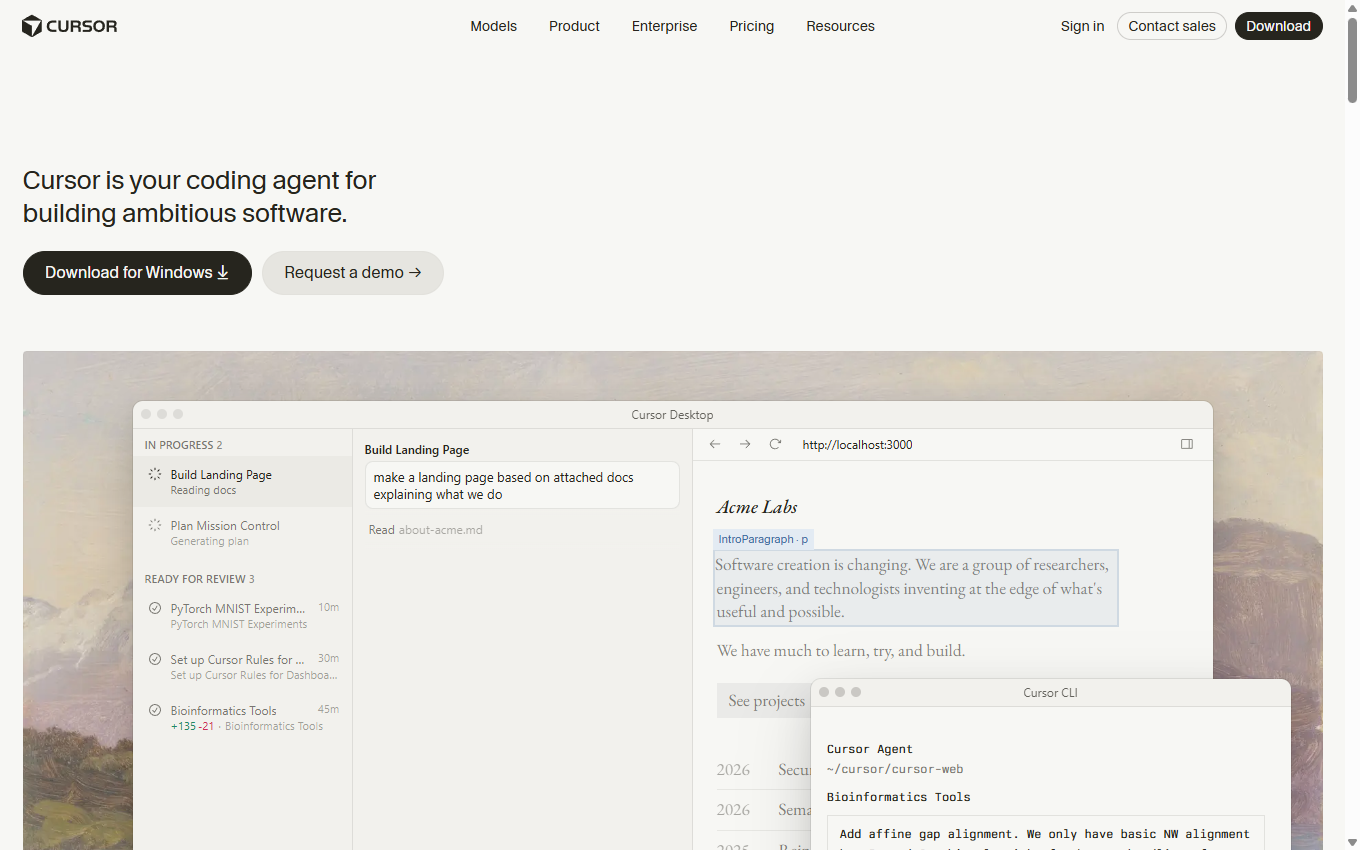Click the Download button in the header
Screen dimensions: 1360x850
coord(1279,26)
